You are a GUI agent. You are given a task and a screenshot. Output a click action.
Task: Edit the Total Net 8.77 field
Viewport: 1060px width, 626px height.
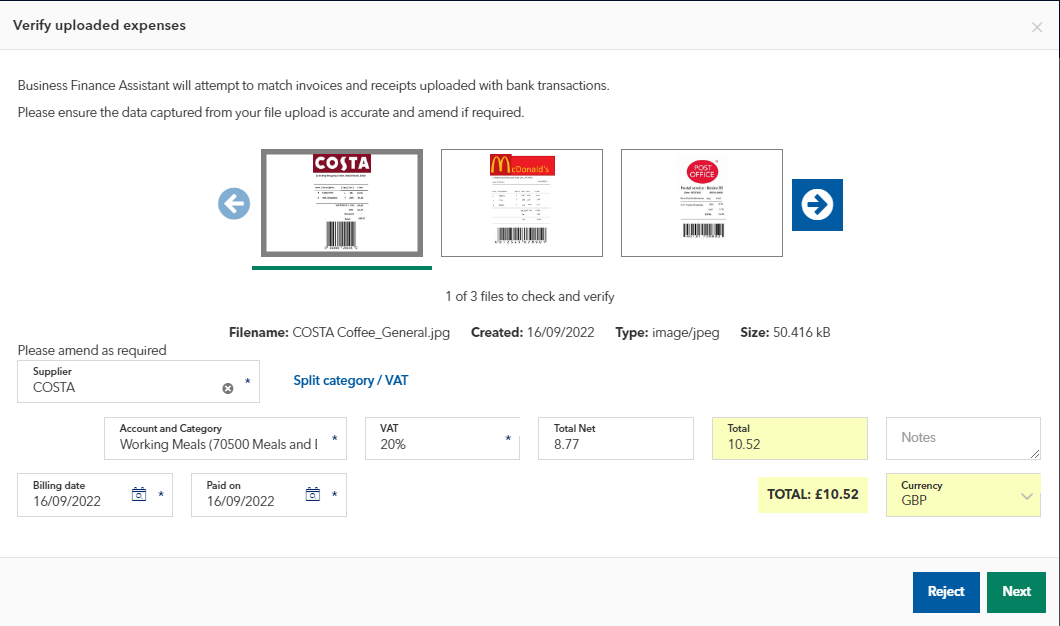(x=616, y=438)
